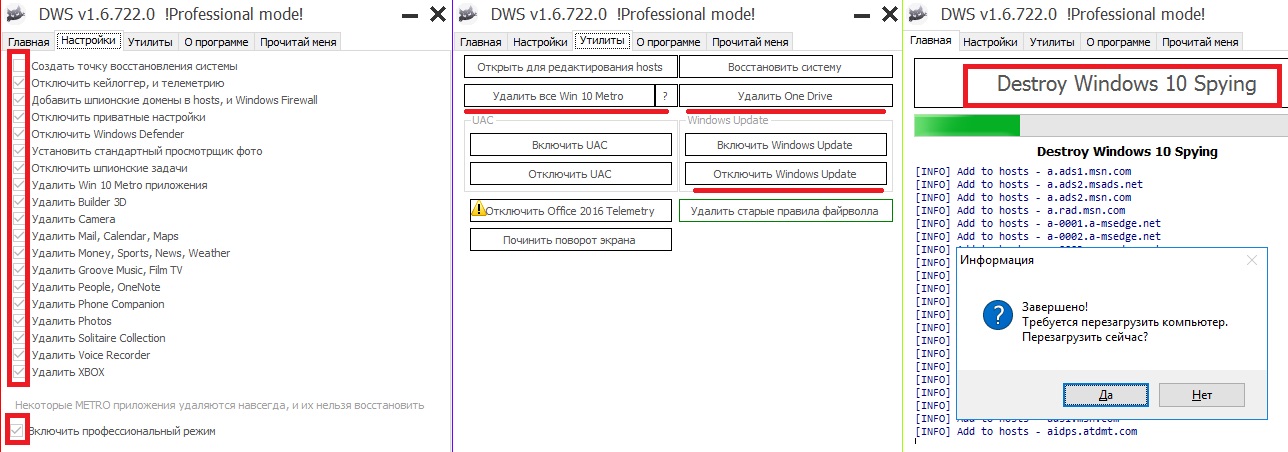Close the left Settings window
Screen dimensions: 1288x452
pos(437,14)
